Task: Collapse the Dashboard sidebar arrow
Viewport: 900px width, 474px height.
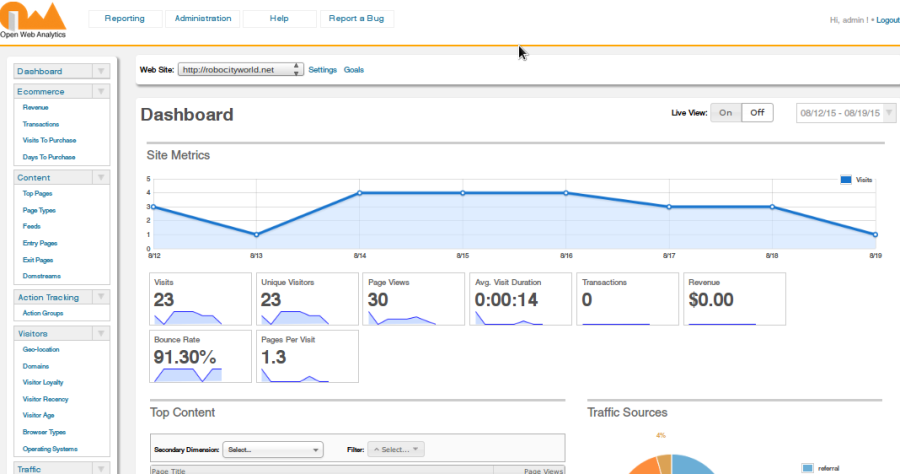Action: click(x=100, y=71)
